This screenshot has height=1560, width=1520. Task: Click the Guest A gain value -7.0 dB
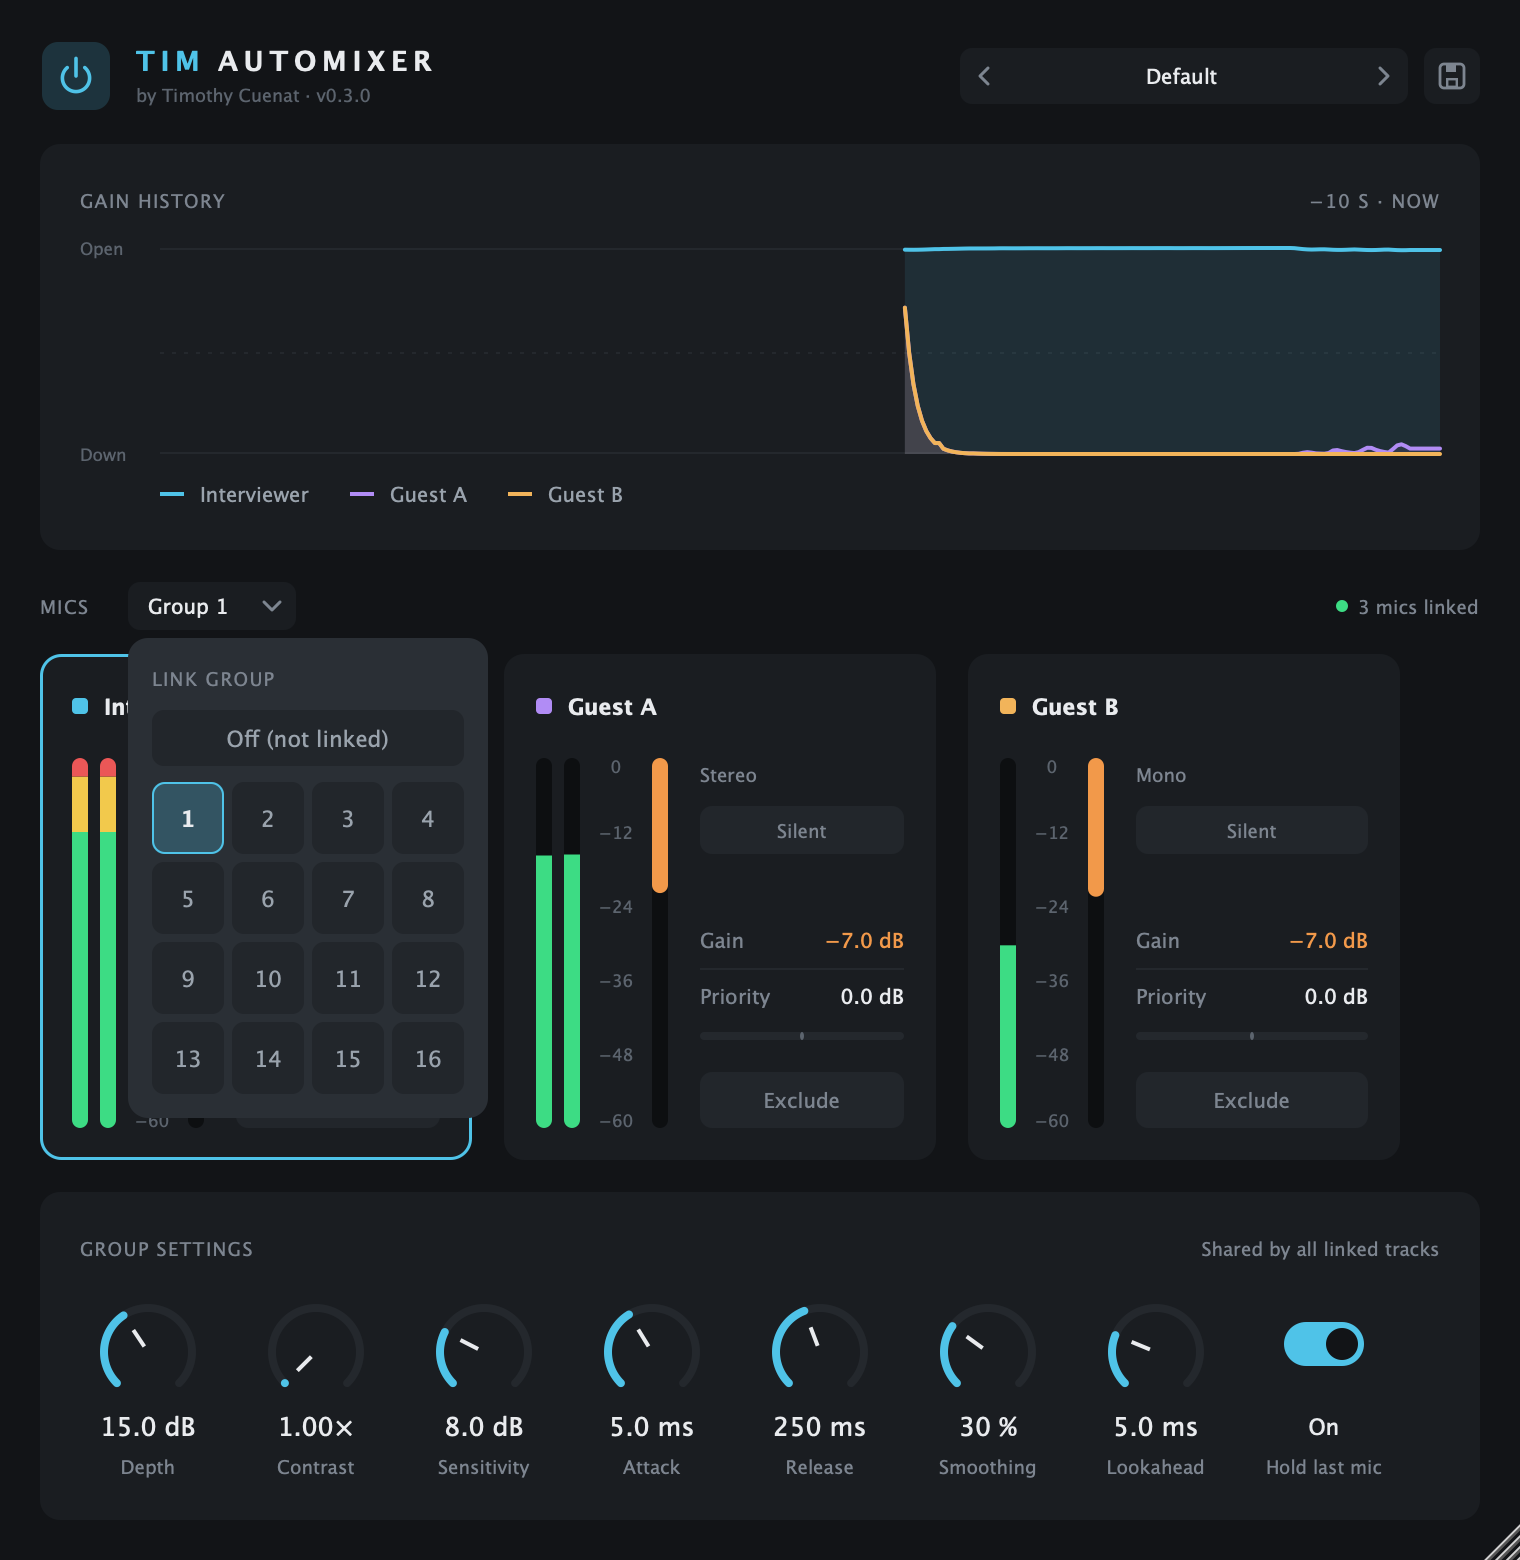(865, 940)
